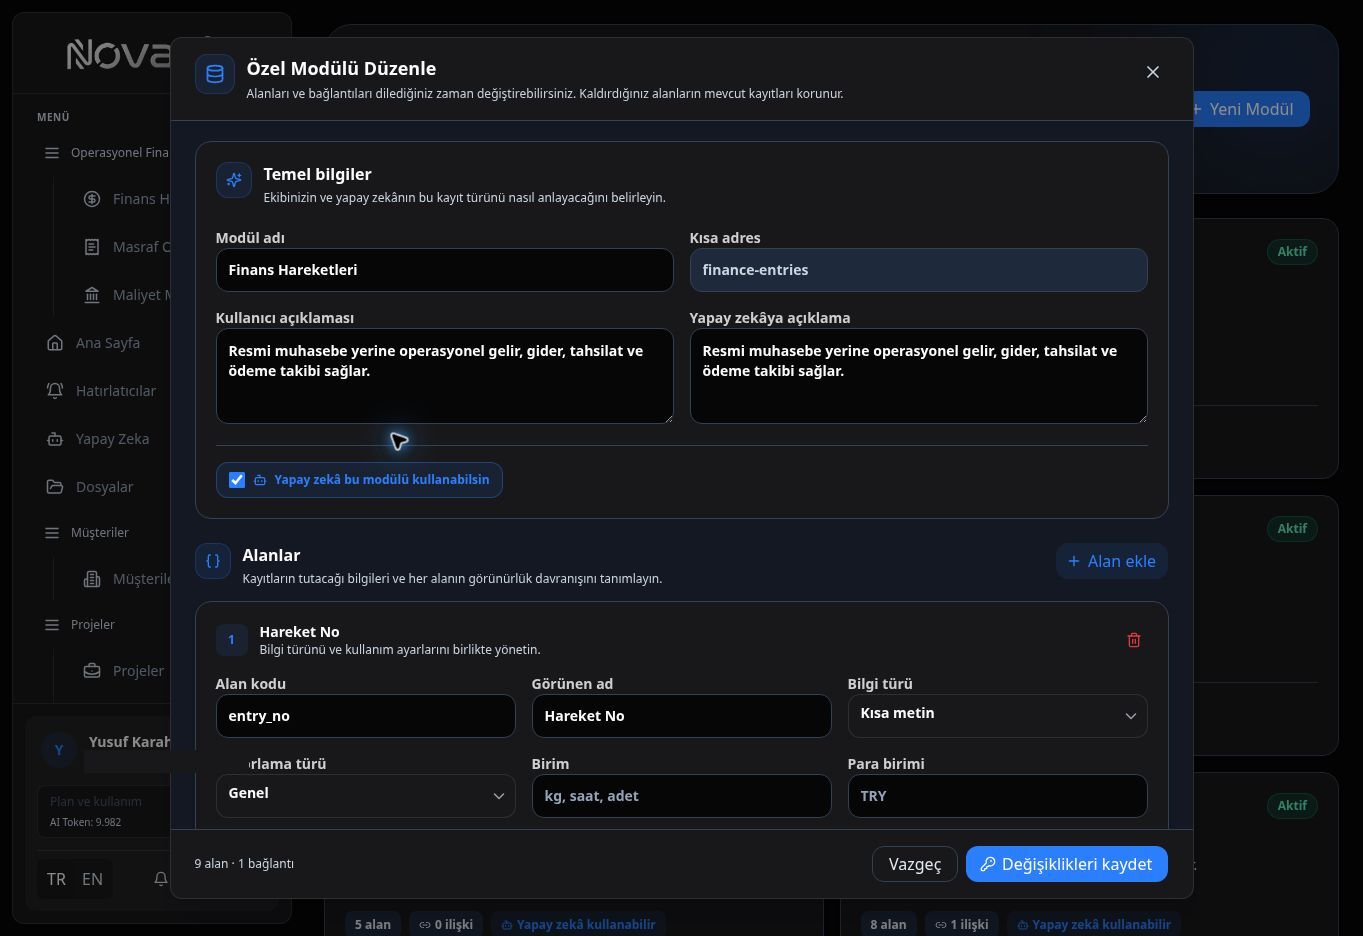Click the Vazgeç button

915,864
